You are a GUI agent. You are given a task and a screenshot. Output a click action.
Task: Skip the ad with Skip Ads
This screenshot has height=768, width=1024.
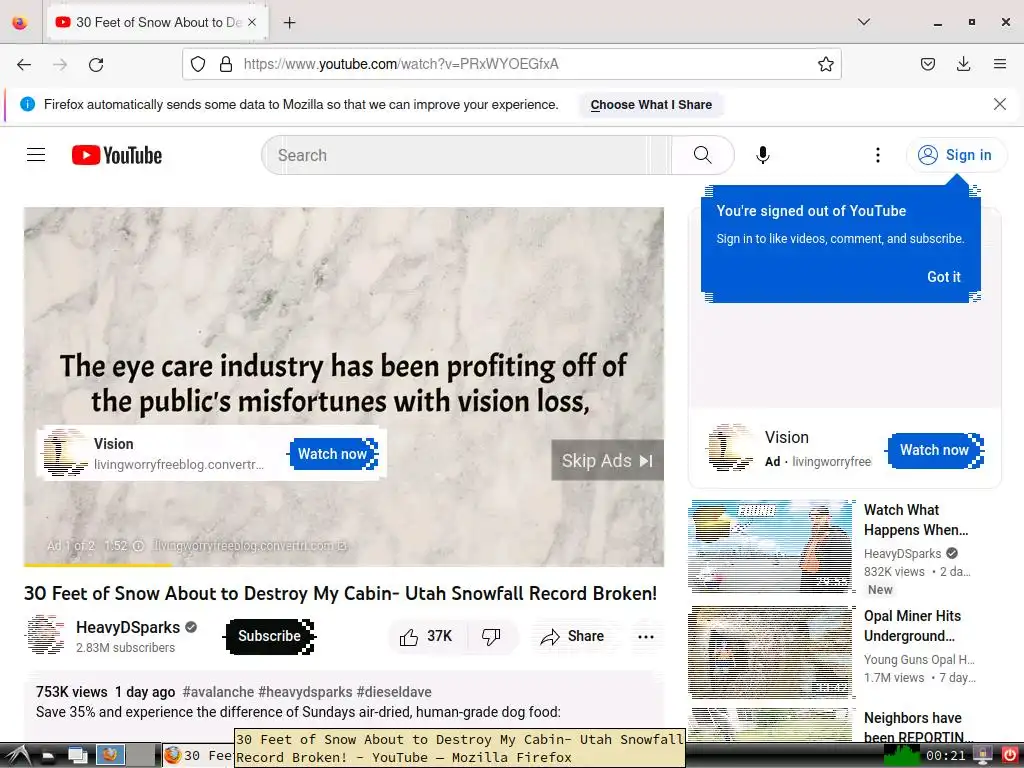coord(607,460)
